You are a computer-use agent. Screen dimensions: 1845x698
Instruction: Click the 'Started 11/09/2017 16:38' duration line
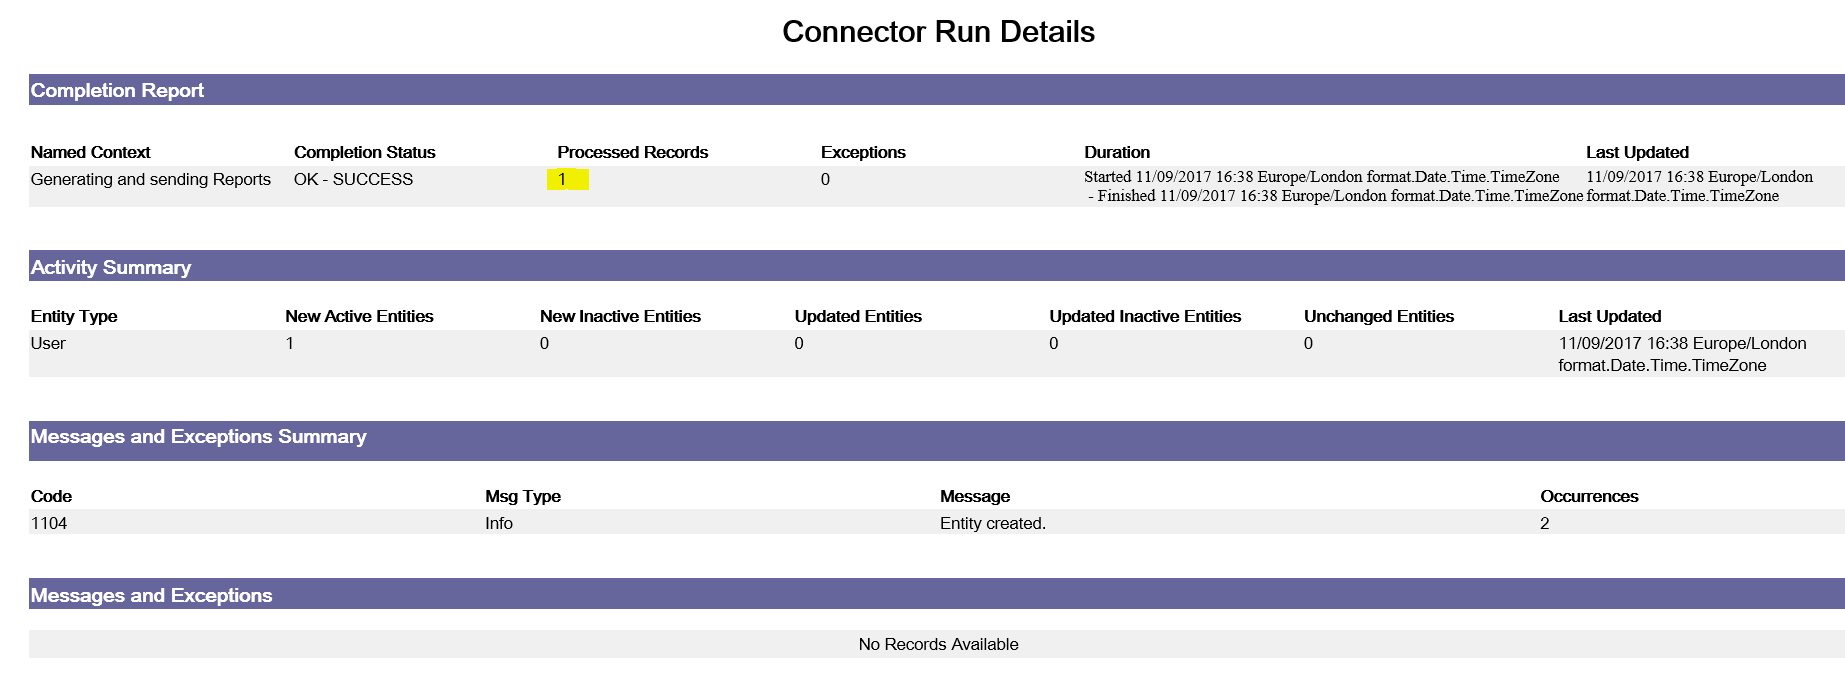[1321, 177]
